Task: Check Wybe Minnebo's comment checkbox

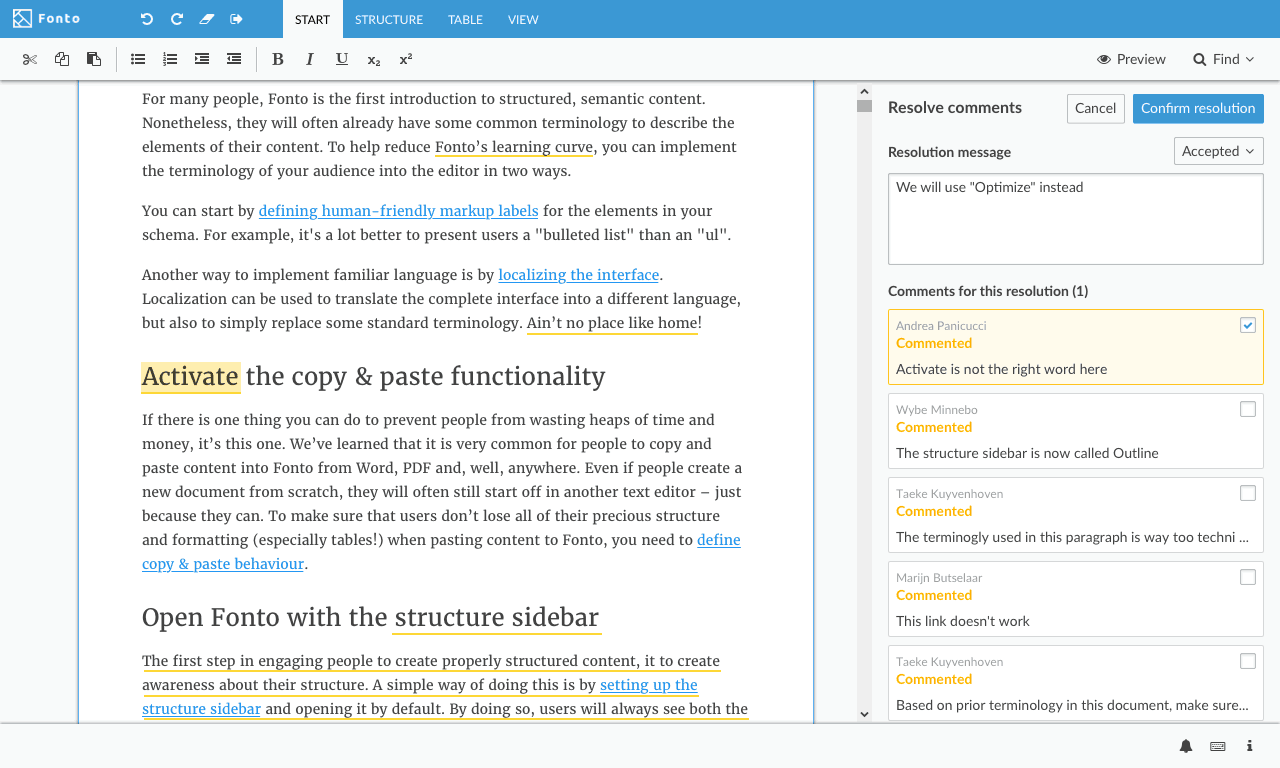Action: (x=1248, y=409)
